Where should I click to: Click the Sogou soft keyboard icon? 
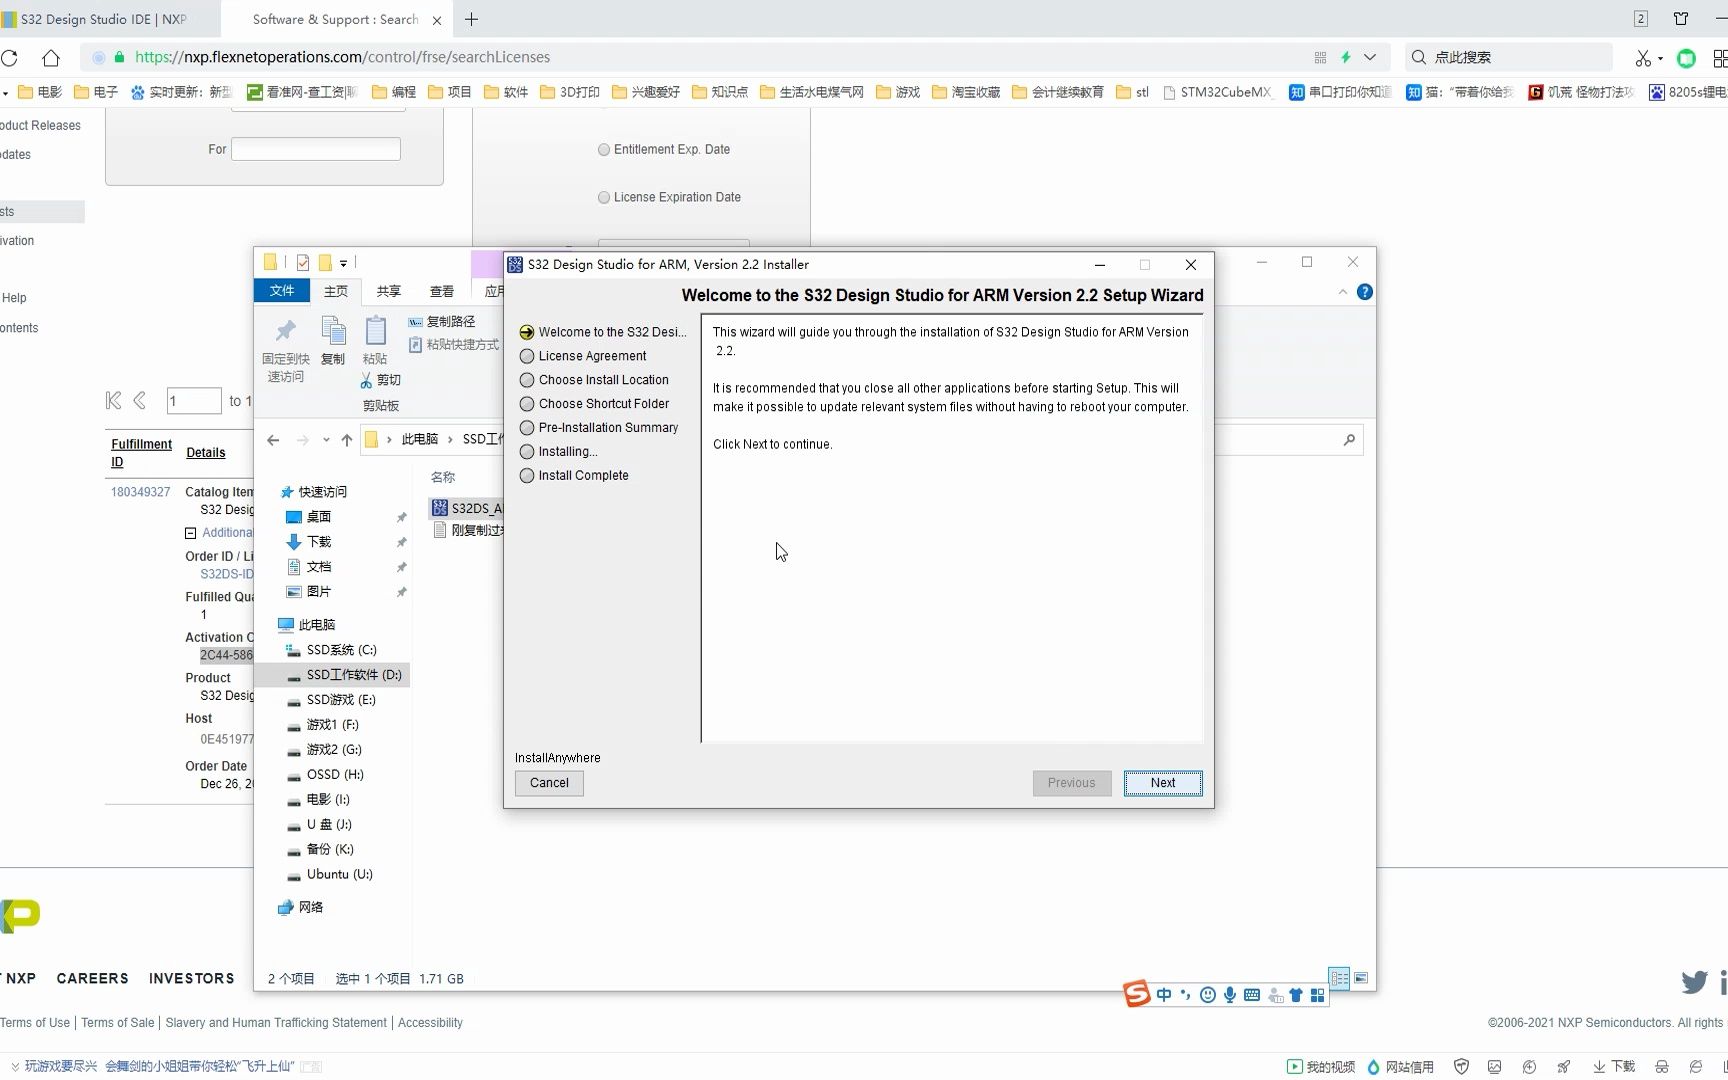coord(1252,995)
